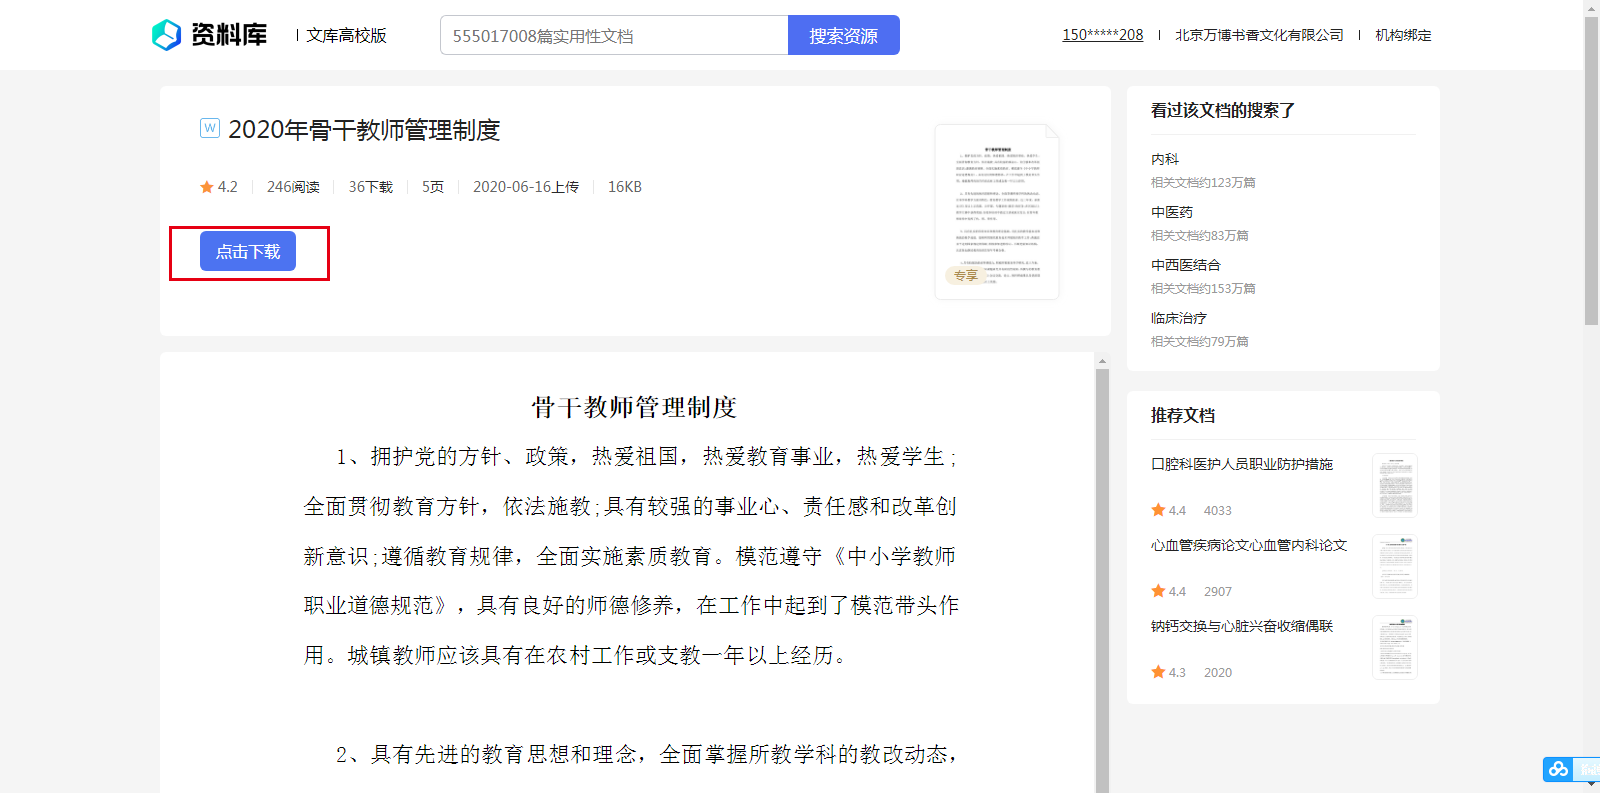Open account 150*****208 link
This screenshot has width=1600, height=793.
point(1102,35)
